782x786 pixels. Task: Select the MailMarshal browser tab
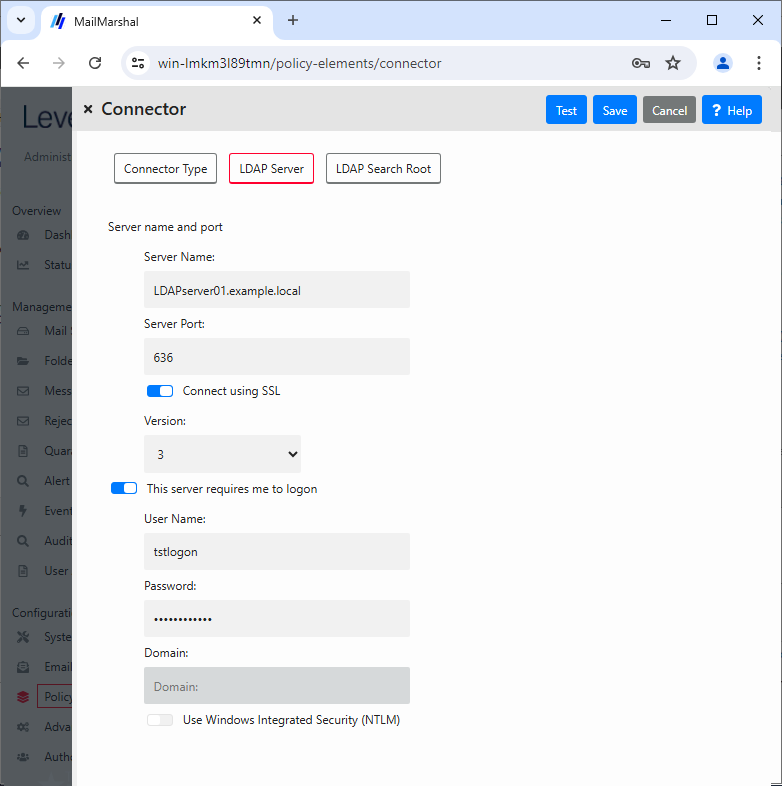click(x=155, y=21)
